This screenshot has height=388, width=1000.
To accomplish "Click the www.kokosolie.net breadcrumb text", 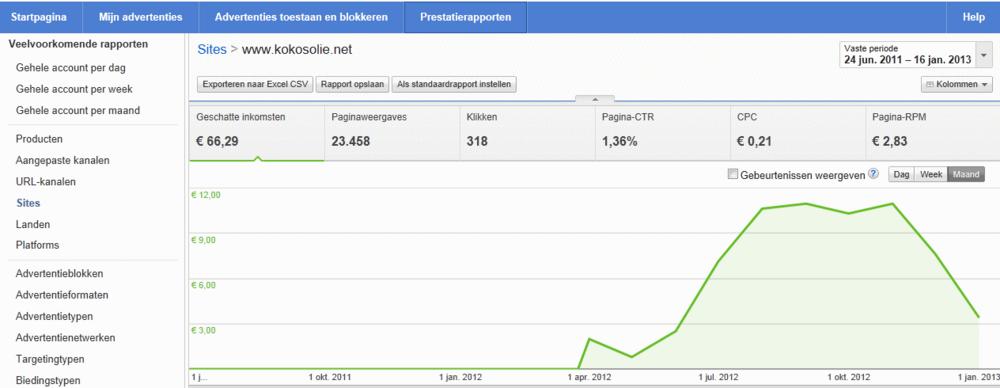I will coord(297,49).
